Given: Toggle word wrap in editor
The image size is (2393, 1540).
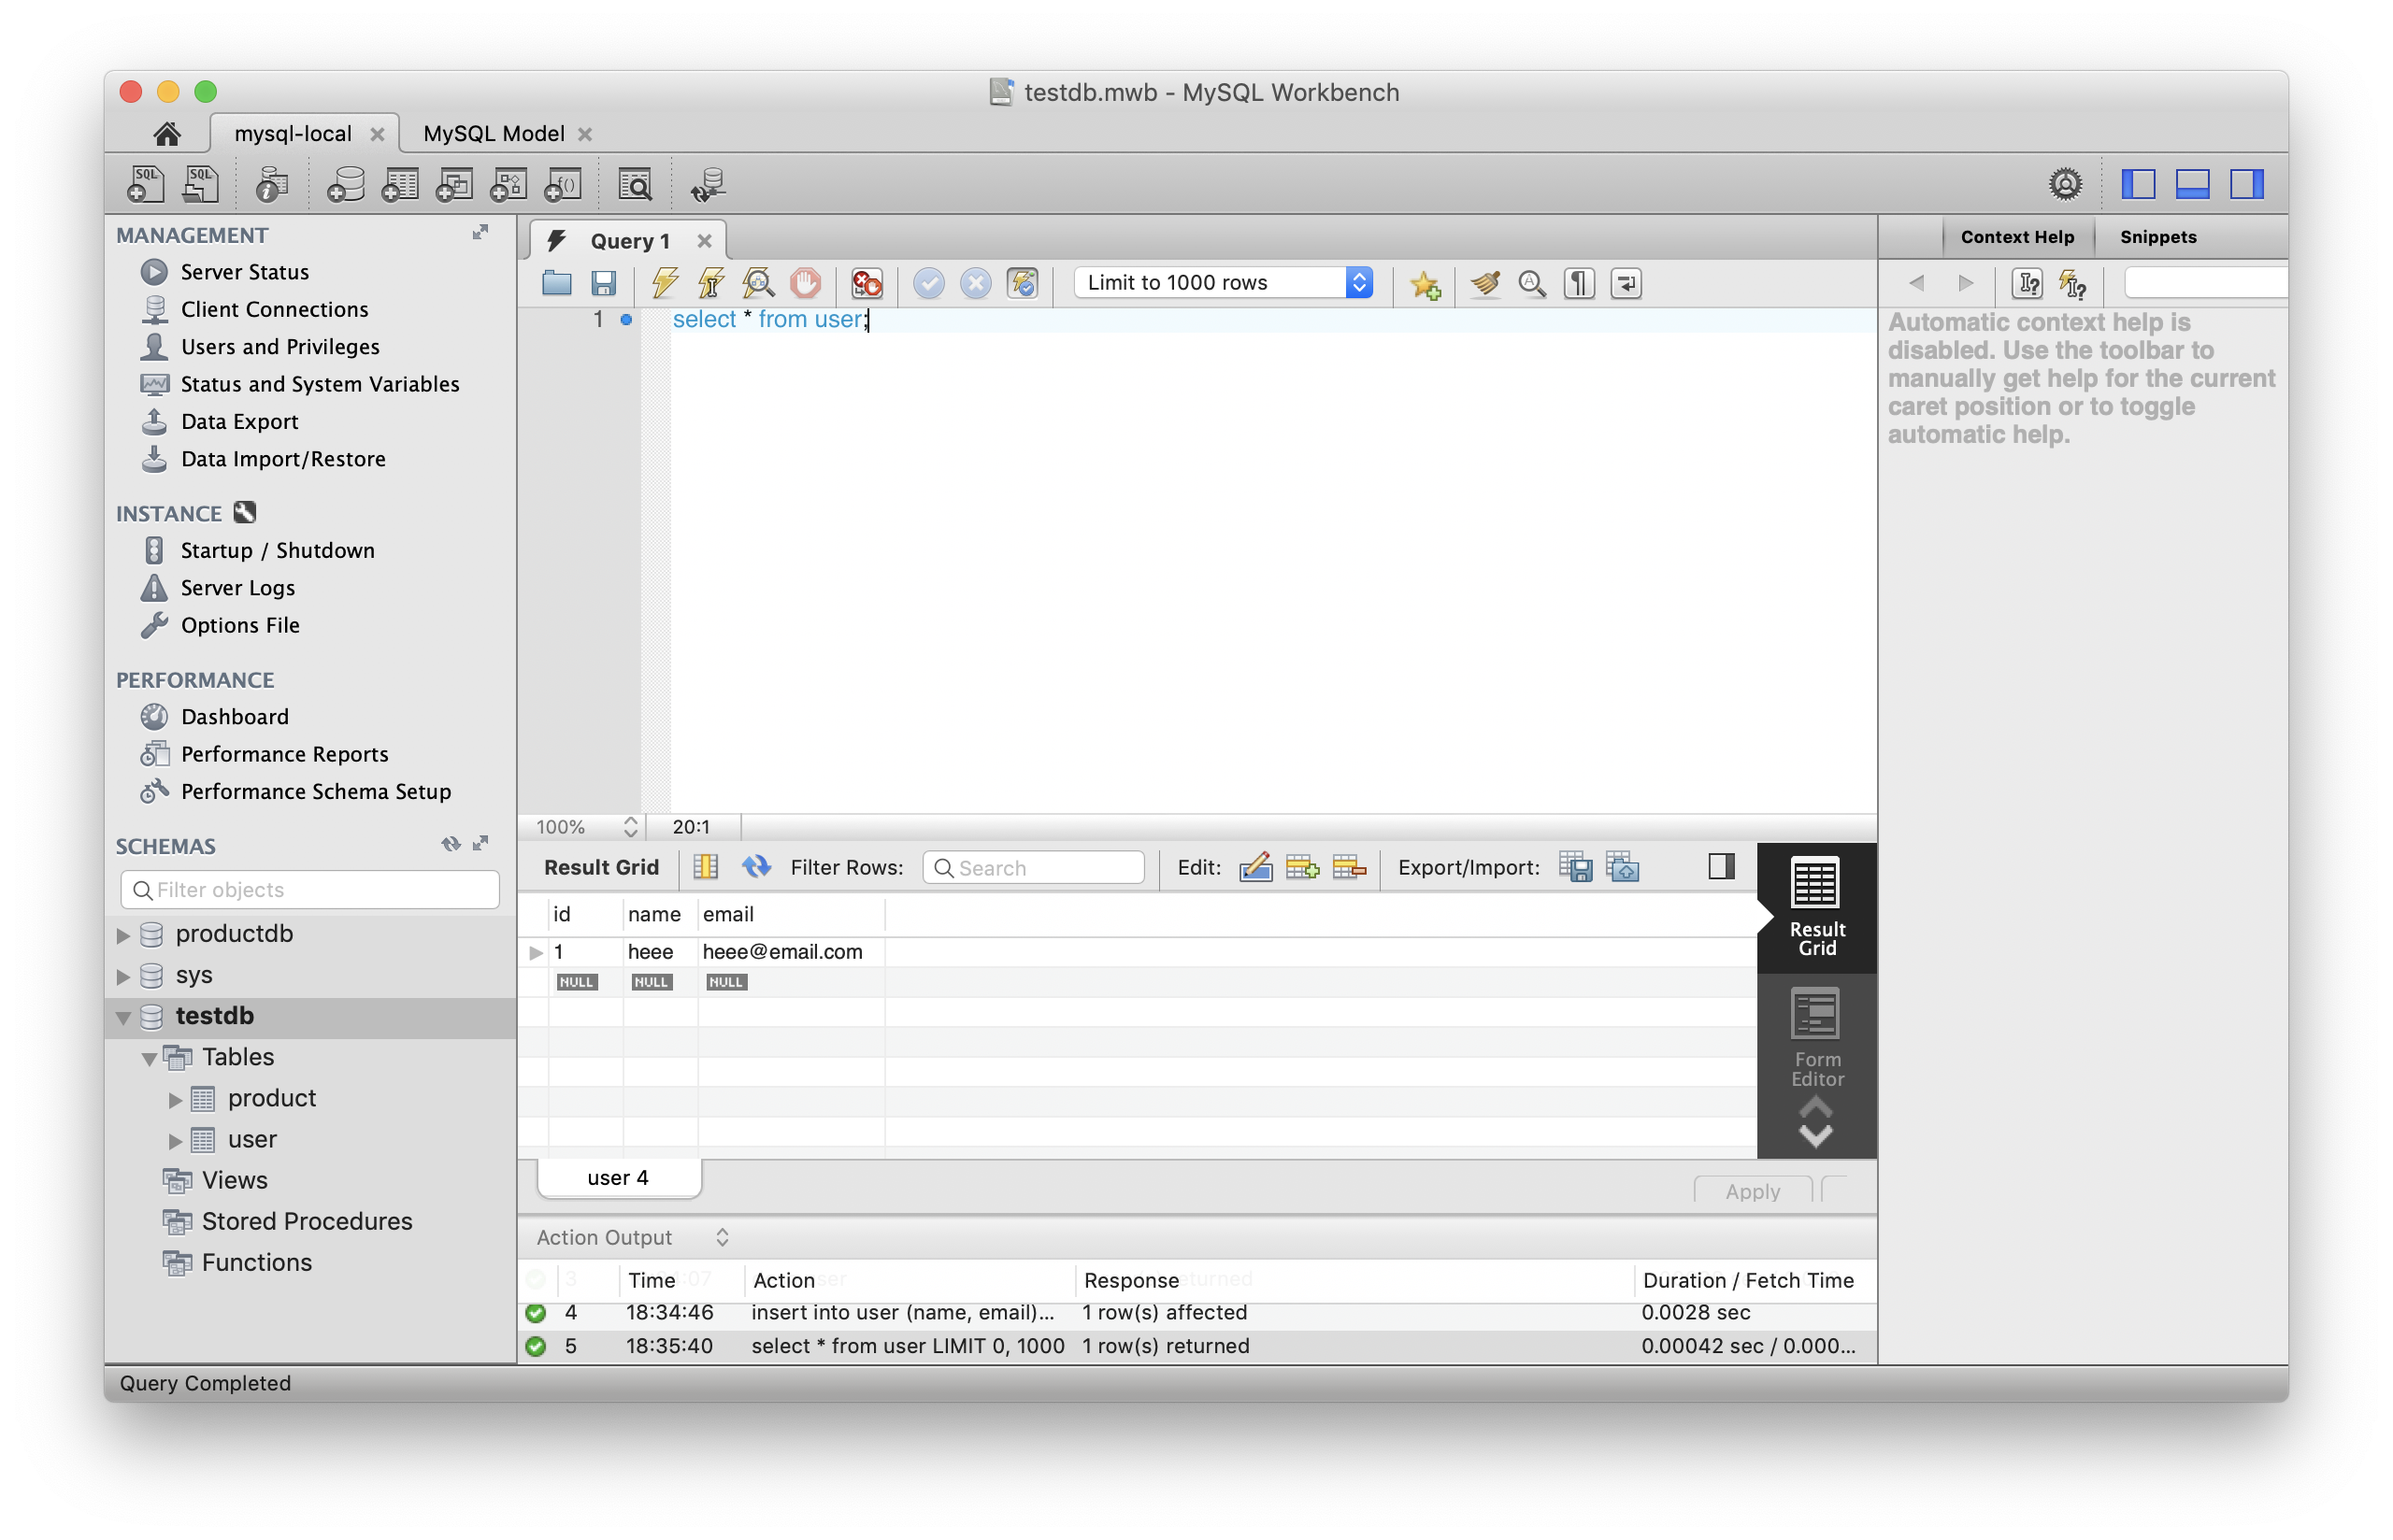Looking at the screenshot, I should pyautogui.click(x=1626, y=284).
